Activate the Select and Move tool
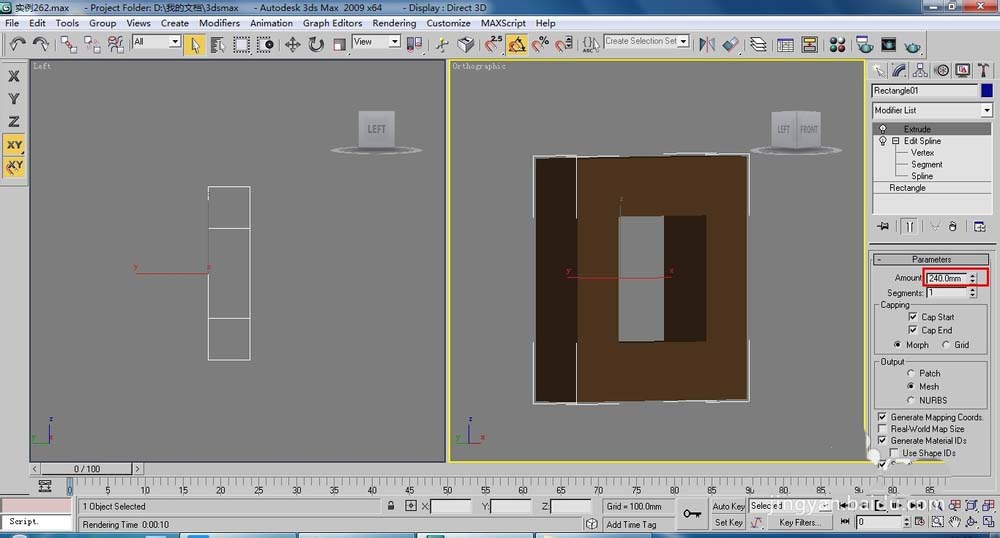The height and width of the screenshot is (538, 1000). (x=293, y=44)
